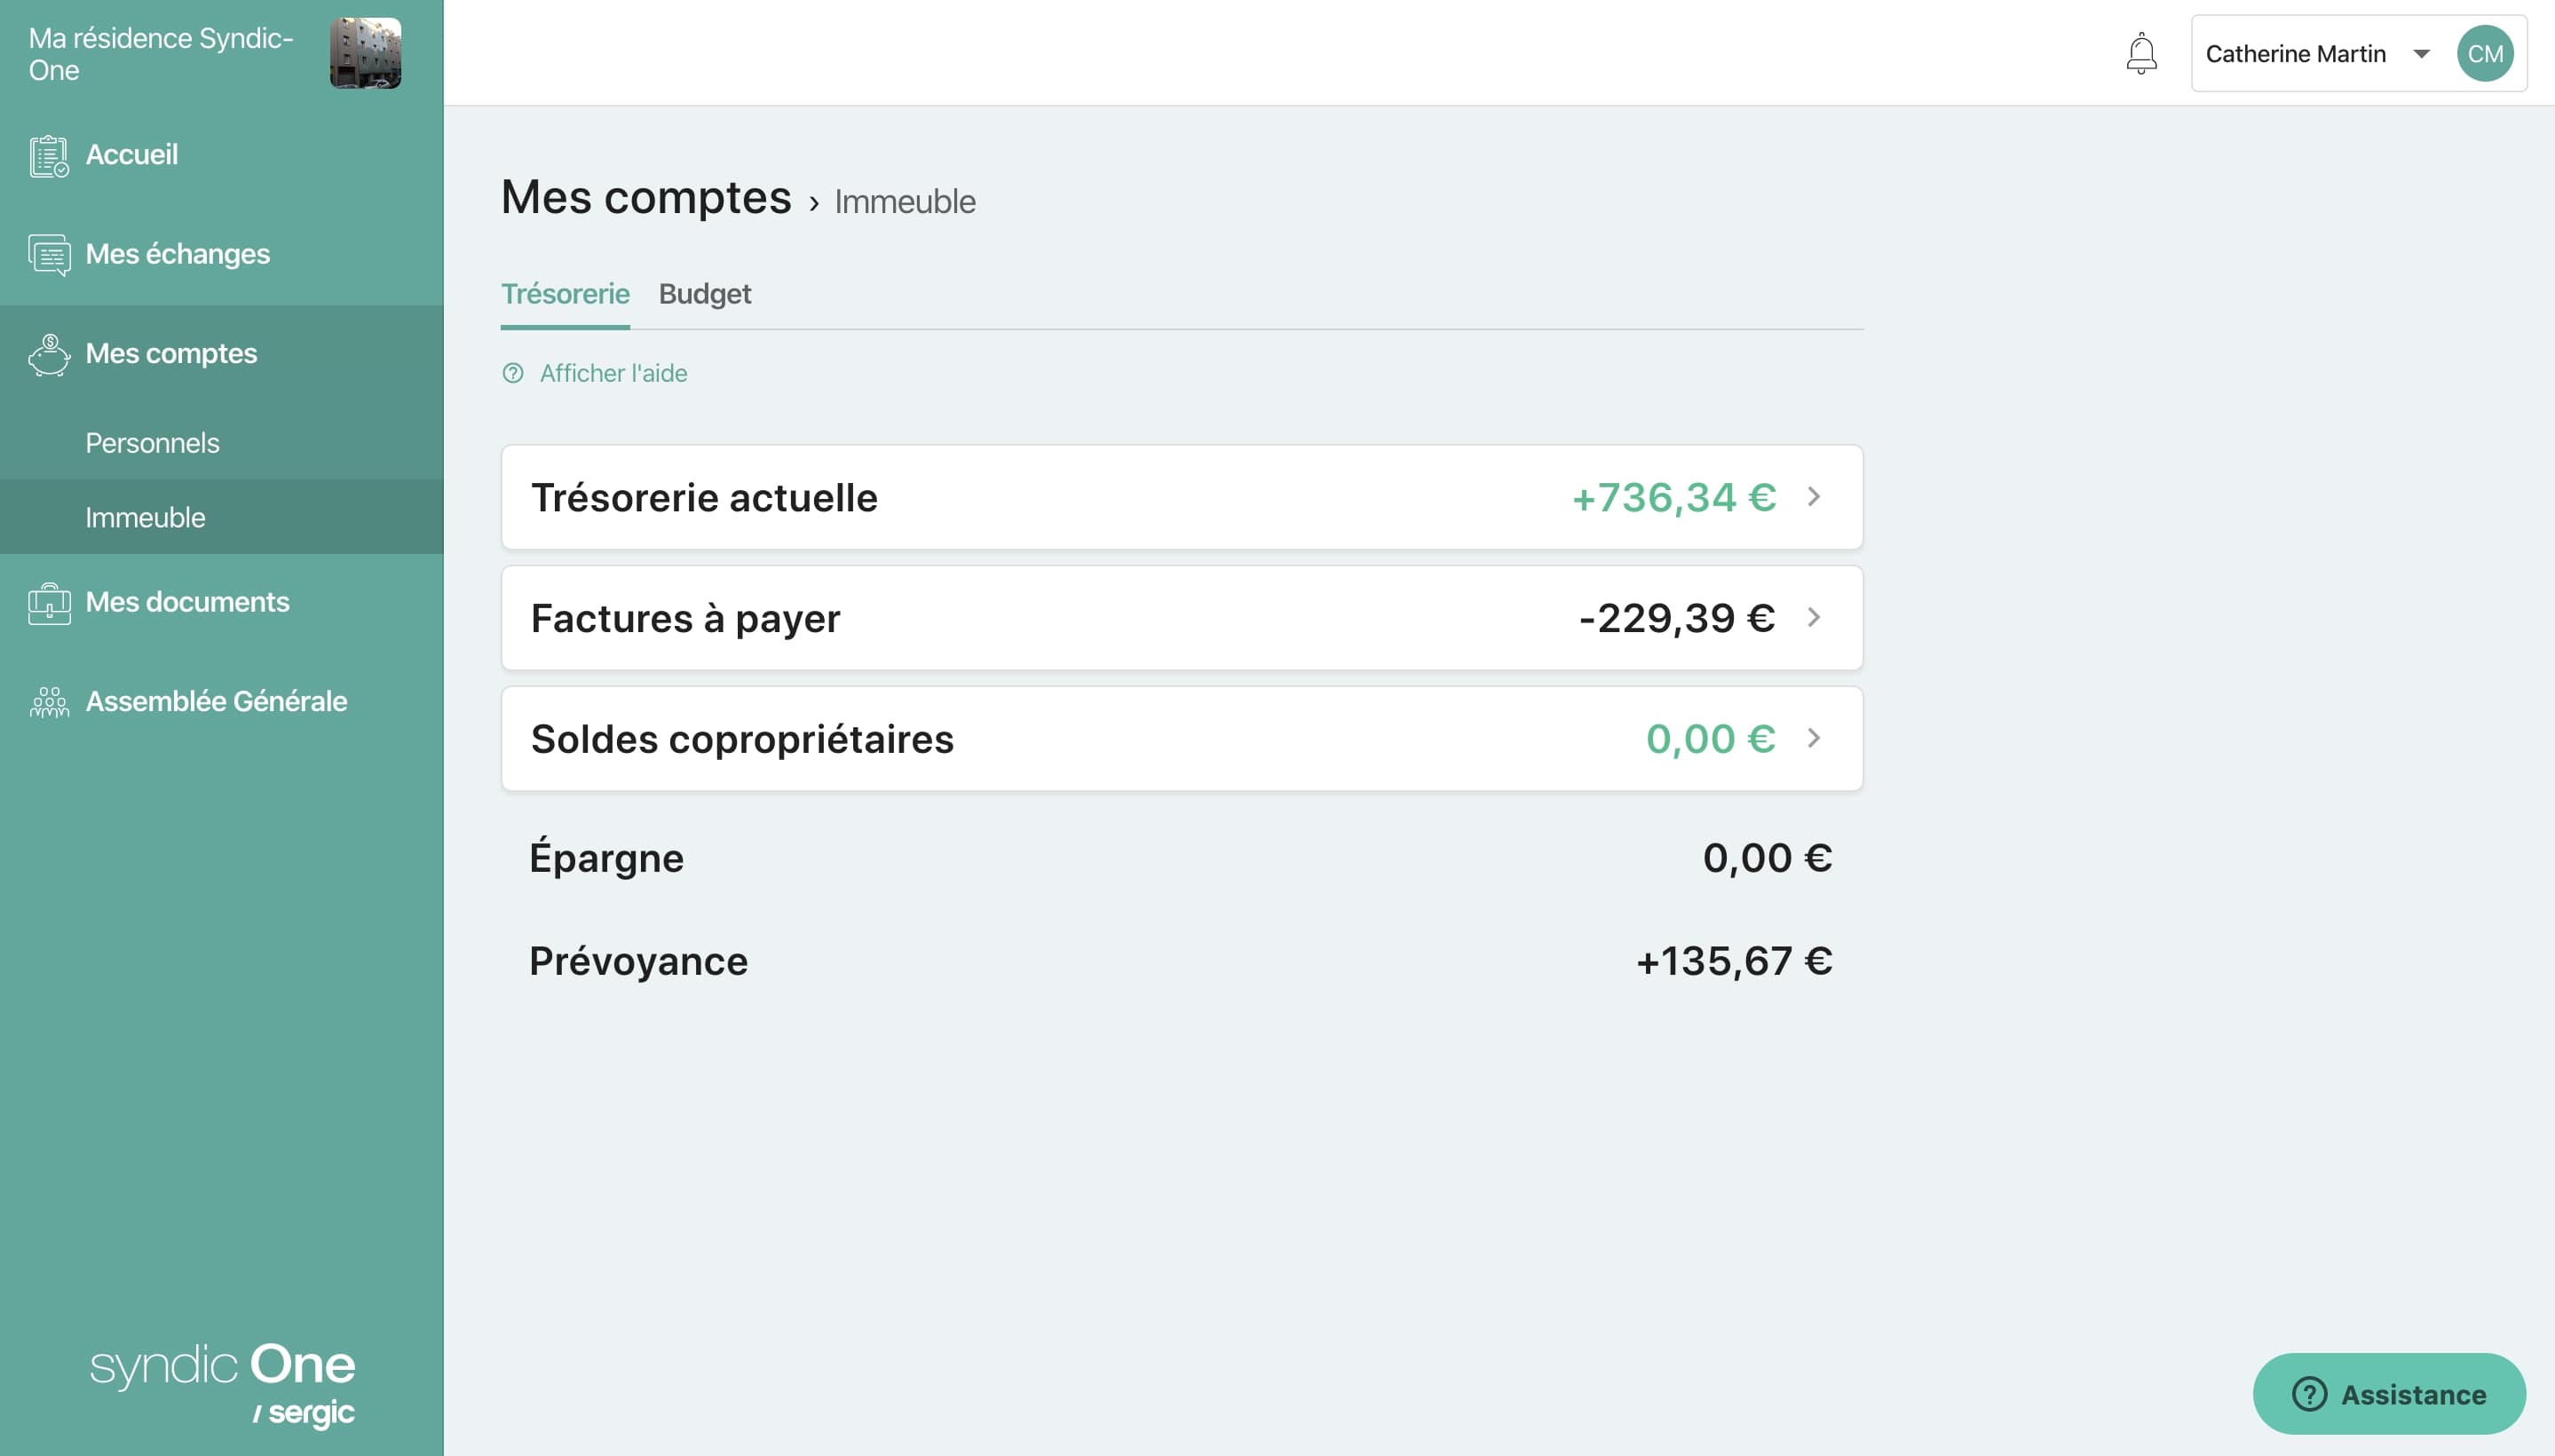Click the Accueil clipboard icon
The width and height of the screenshot is (2555, 1456).
tap(49, 156)
